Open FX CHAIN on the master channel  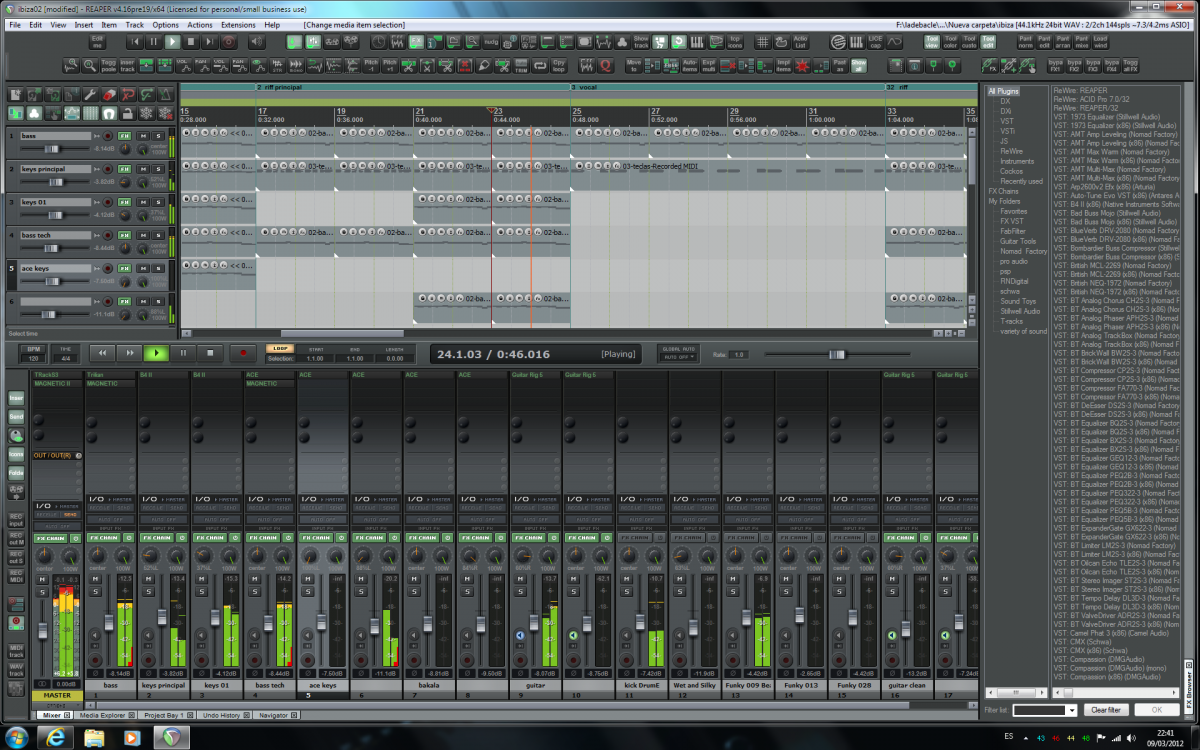point(52,538)
